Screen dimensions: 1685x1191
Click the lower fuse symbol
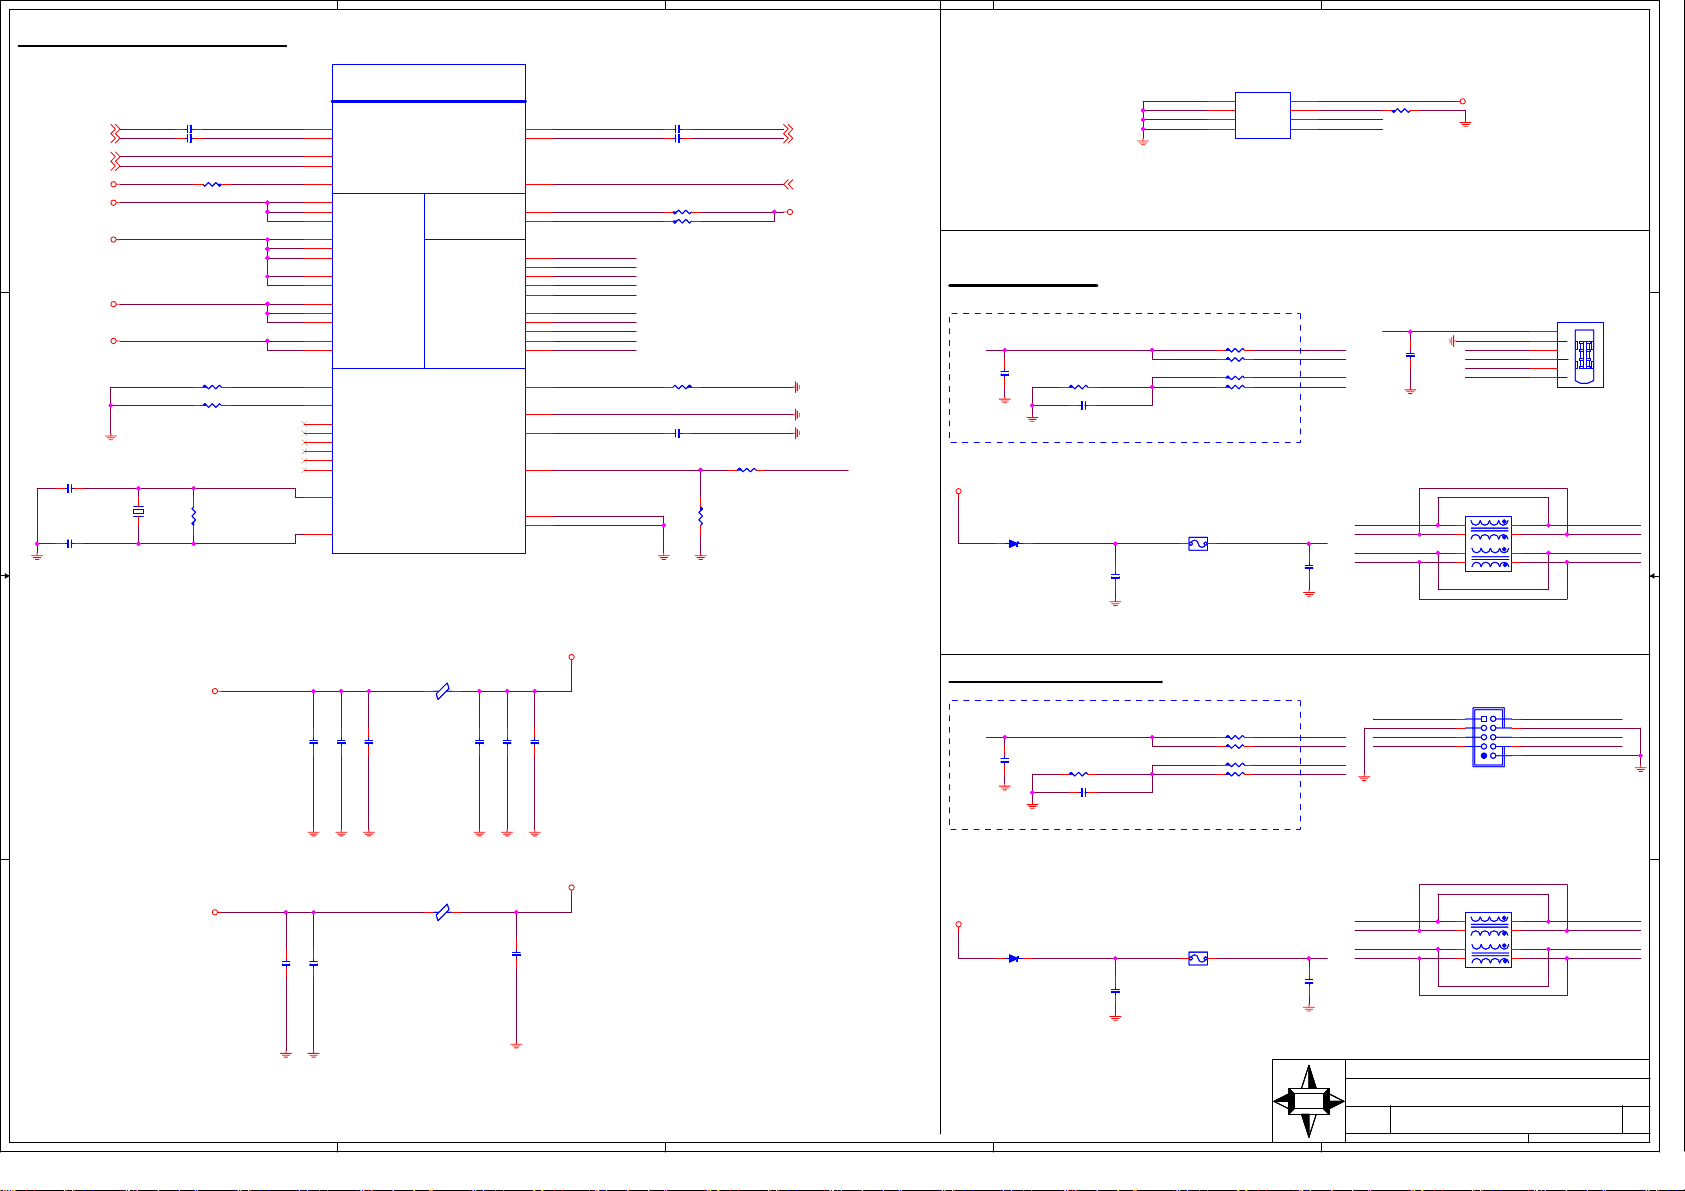tap(1198, 958)
